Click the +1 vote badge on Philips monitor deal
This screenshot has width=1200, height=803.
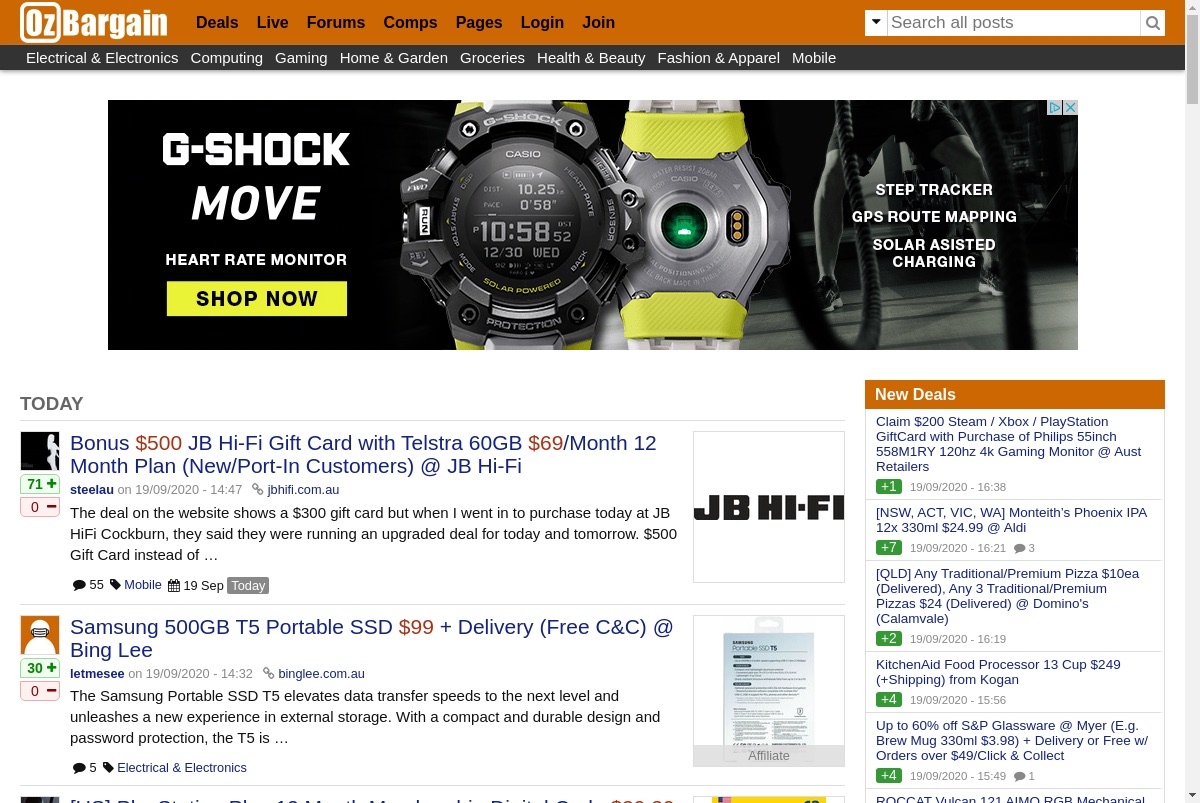tap(889, 487)
